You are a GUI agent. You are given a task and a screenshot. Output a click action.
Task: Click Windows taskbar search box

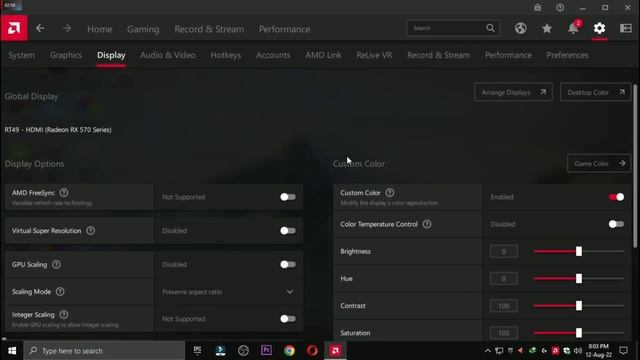tap(104, 351)
